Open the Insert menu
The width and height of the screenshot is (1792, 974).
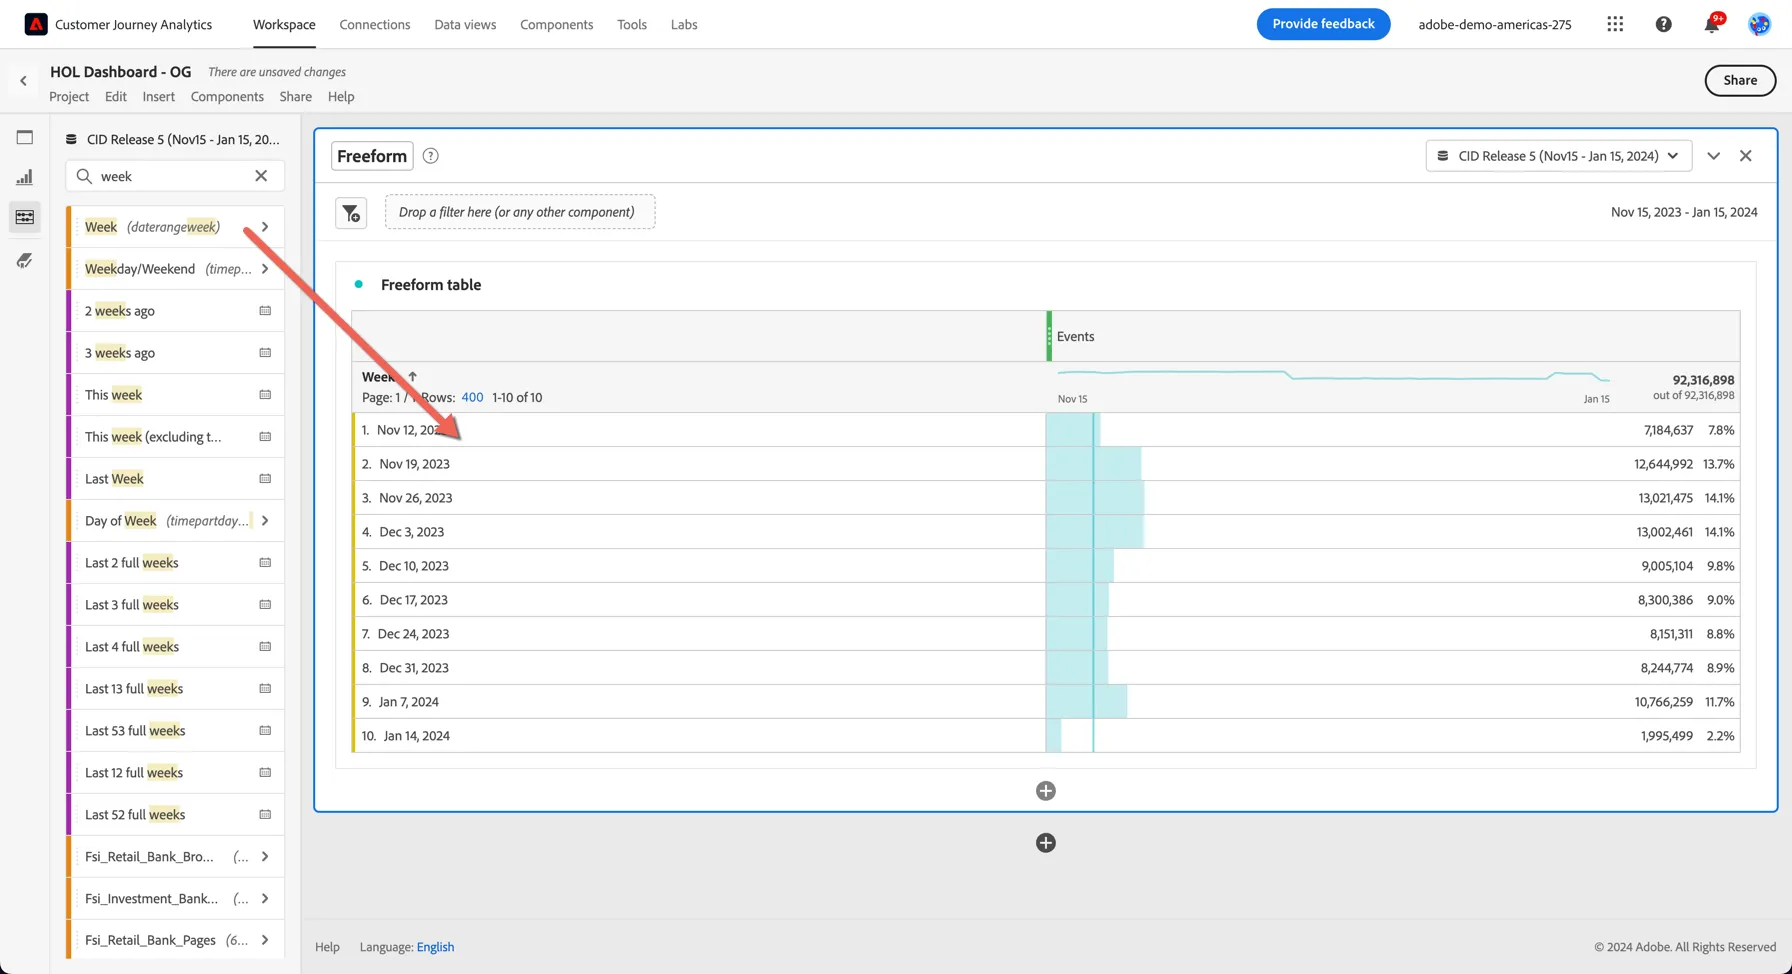click(x=158, y=97)
